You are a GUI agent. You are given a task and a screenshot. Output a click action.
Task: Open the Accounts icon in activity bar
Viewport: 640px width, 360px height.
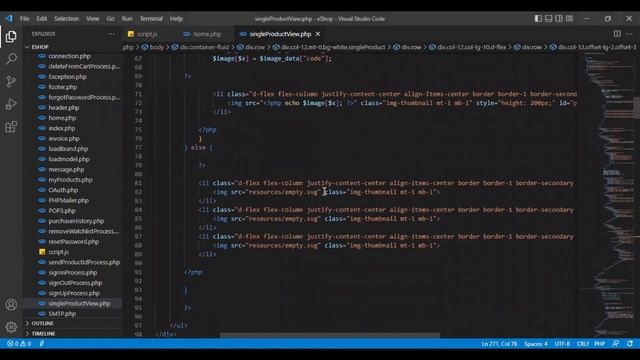click(x=11, y=304)
